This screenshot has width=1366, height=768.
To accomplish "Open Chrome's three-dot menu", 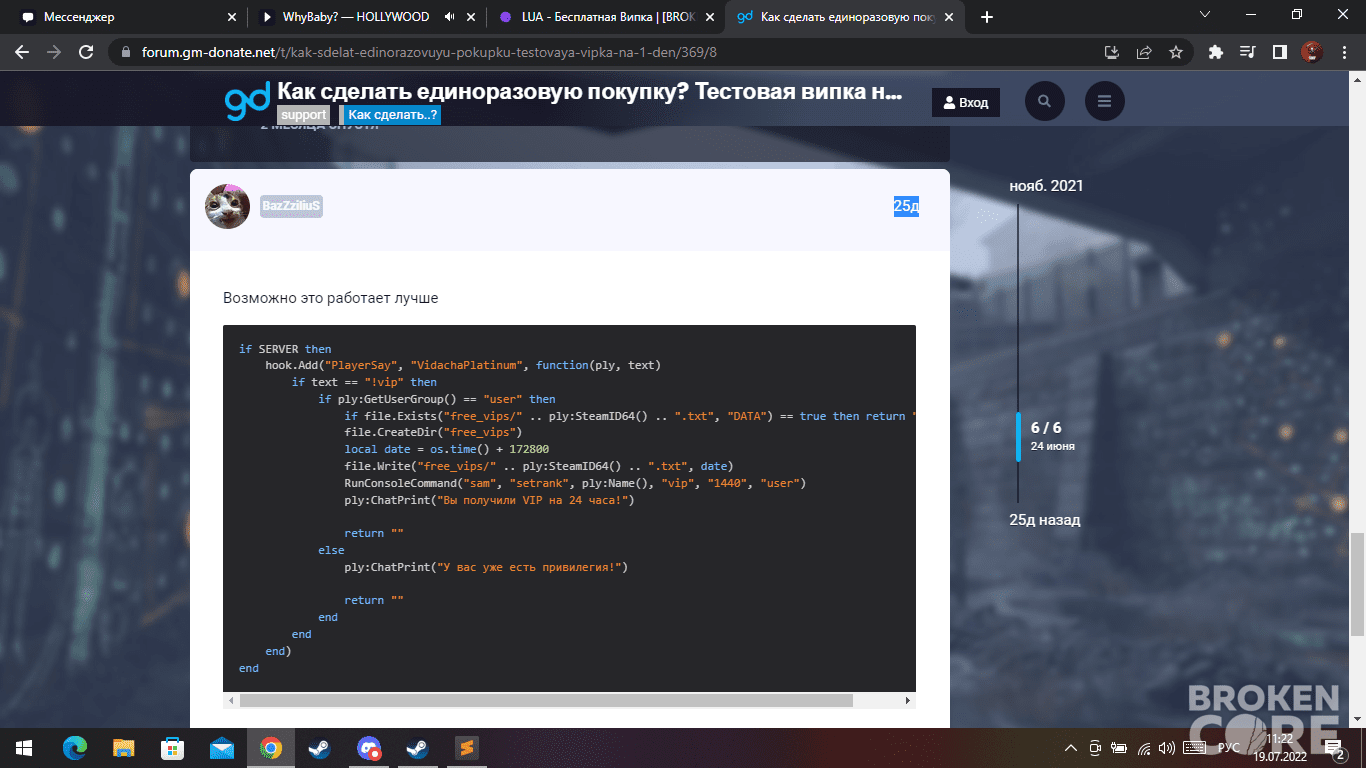I will point(1343,52).
